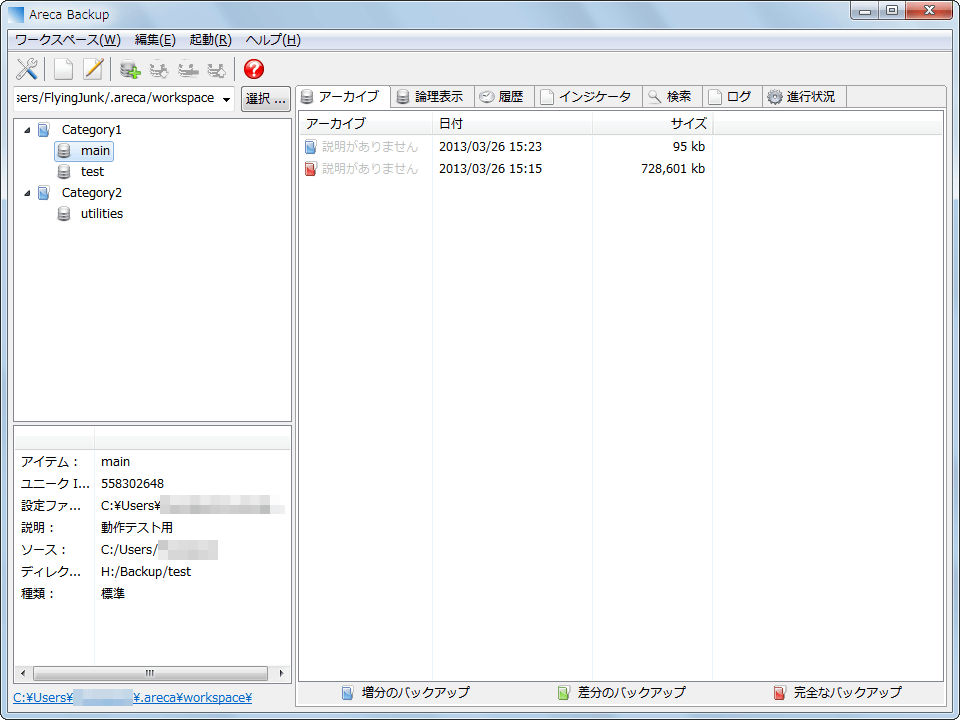The image size is (960, 720).
Task: Click the page with pencil edit icon
Action: click(93, 69)
